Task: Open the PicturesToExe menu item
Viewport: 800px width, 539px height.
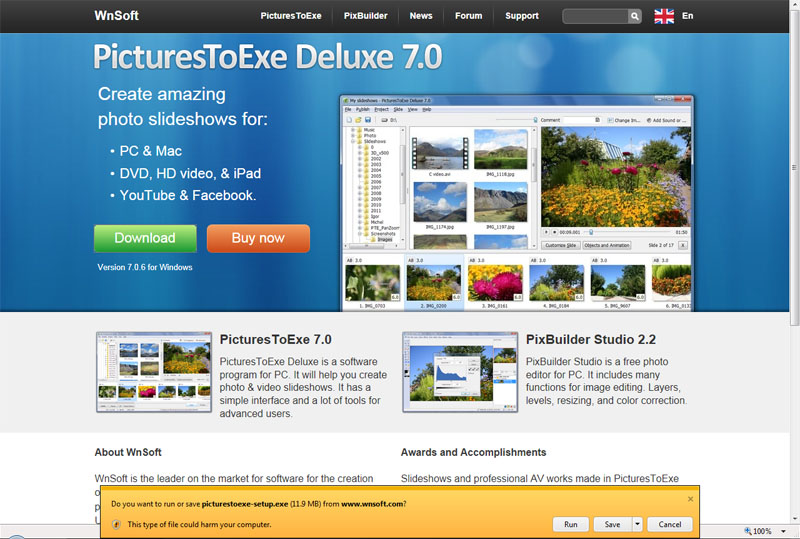Action: pyautogui.click(x=291, y=16)
